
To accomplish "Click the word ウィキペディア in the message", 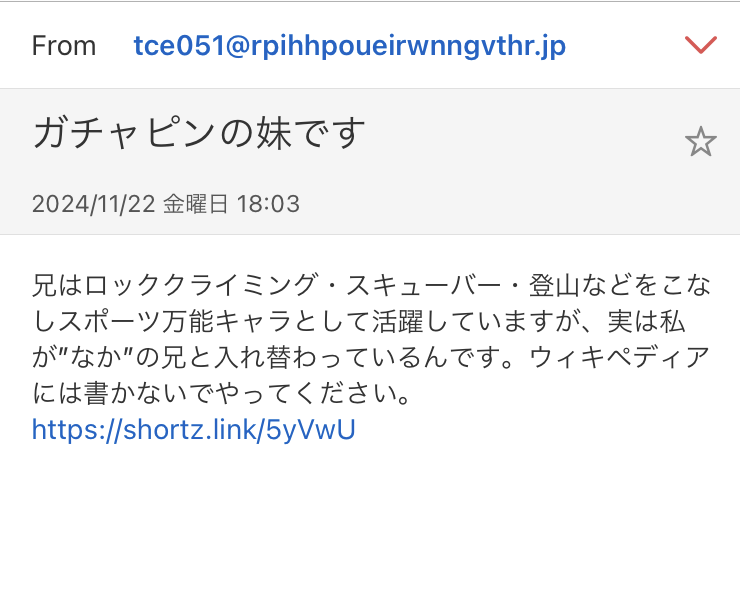I will (620, 357).
